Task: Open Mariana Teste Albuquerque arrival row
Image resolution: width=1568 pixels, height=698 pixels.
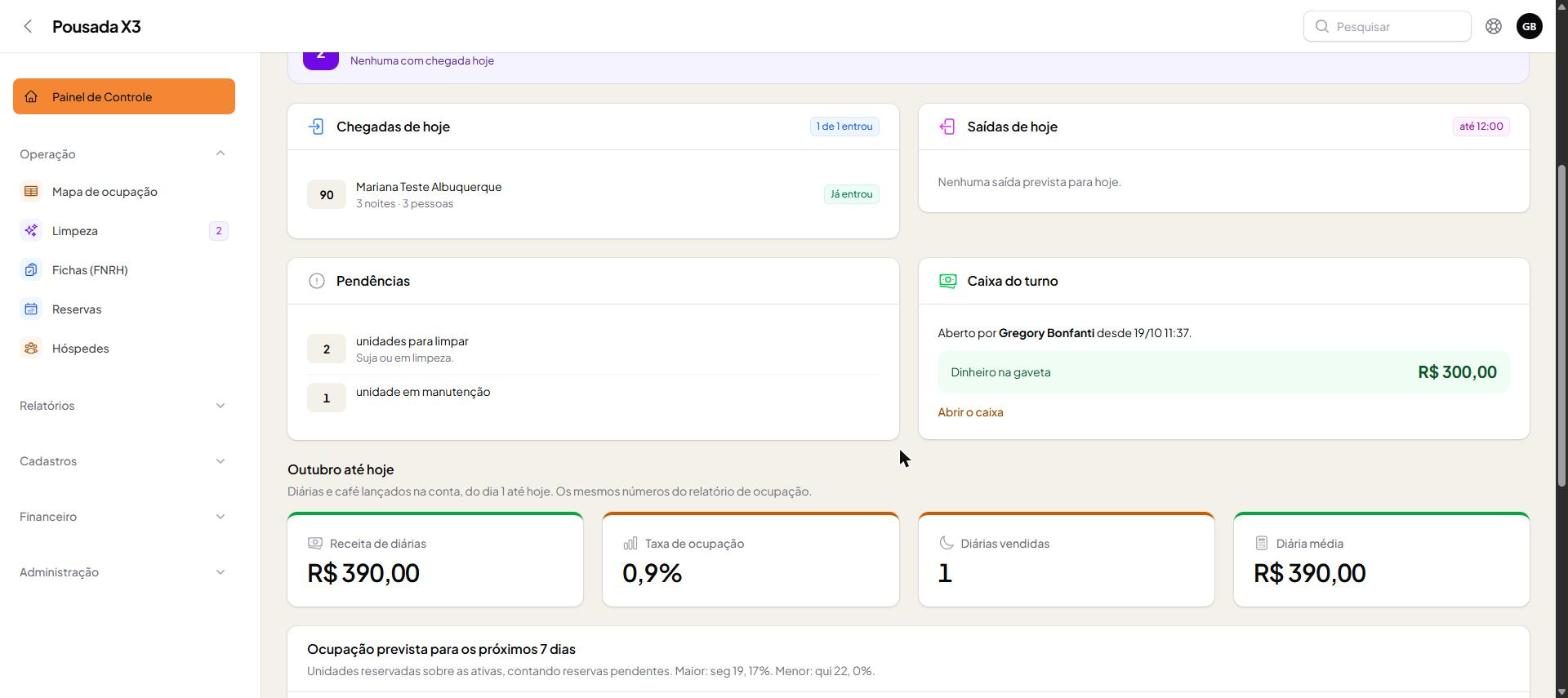Action: click(x=593, y=194)
